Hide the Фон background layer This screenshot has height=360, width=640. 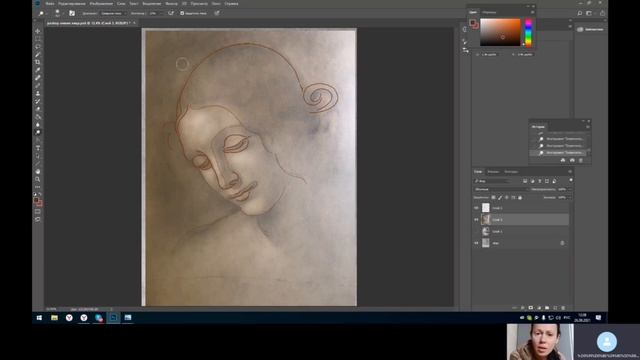[x=476, y=243]
